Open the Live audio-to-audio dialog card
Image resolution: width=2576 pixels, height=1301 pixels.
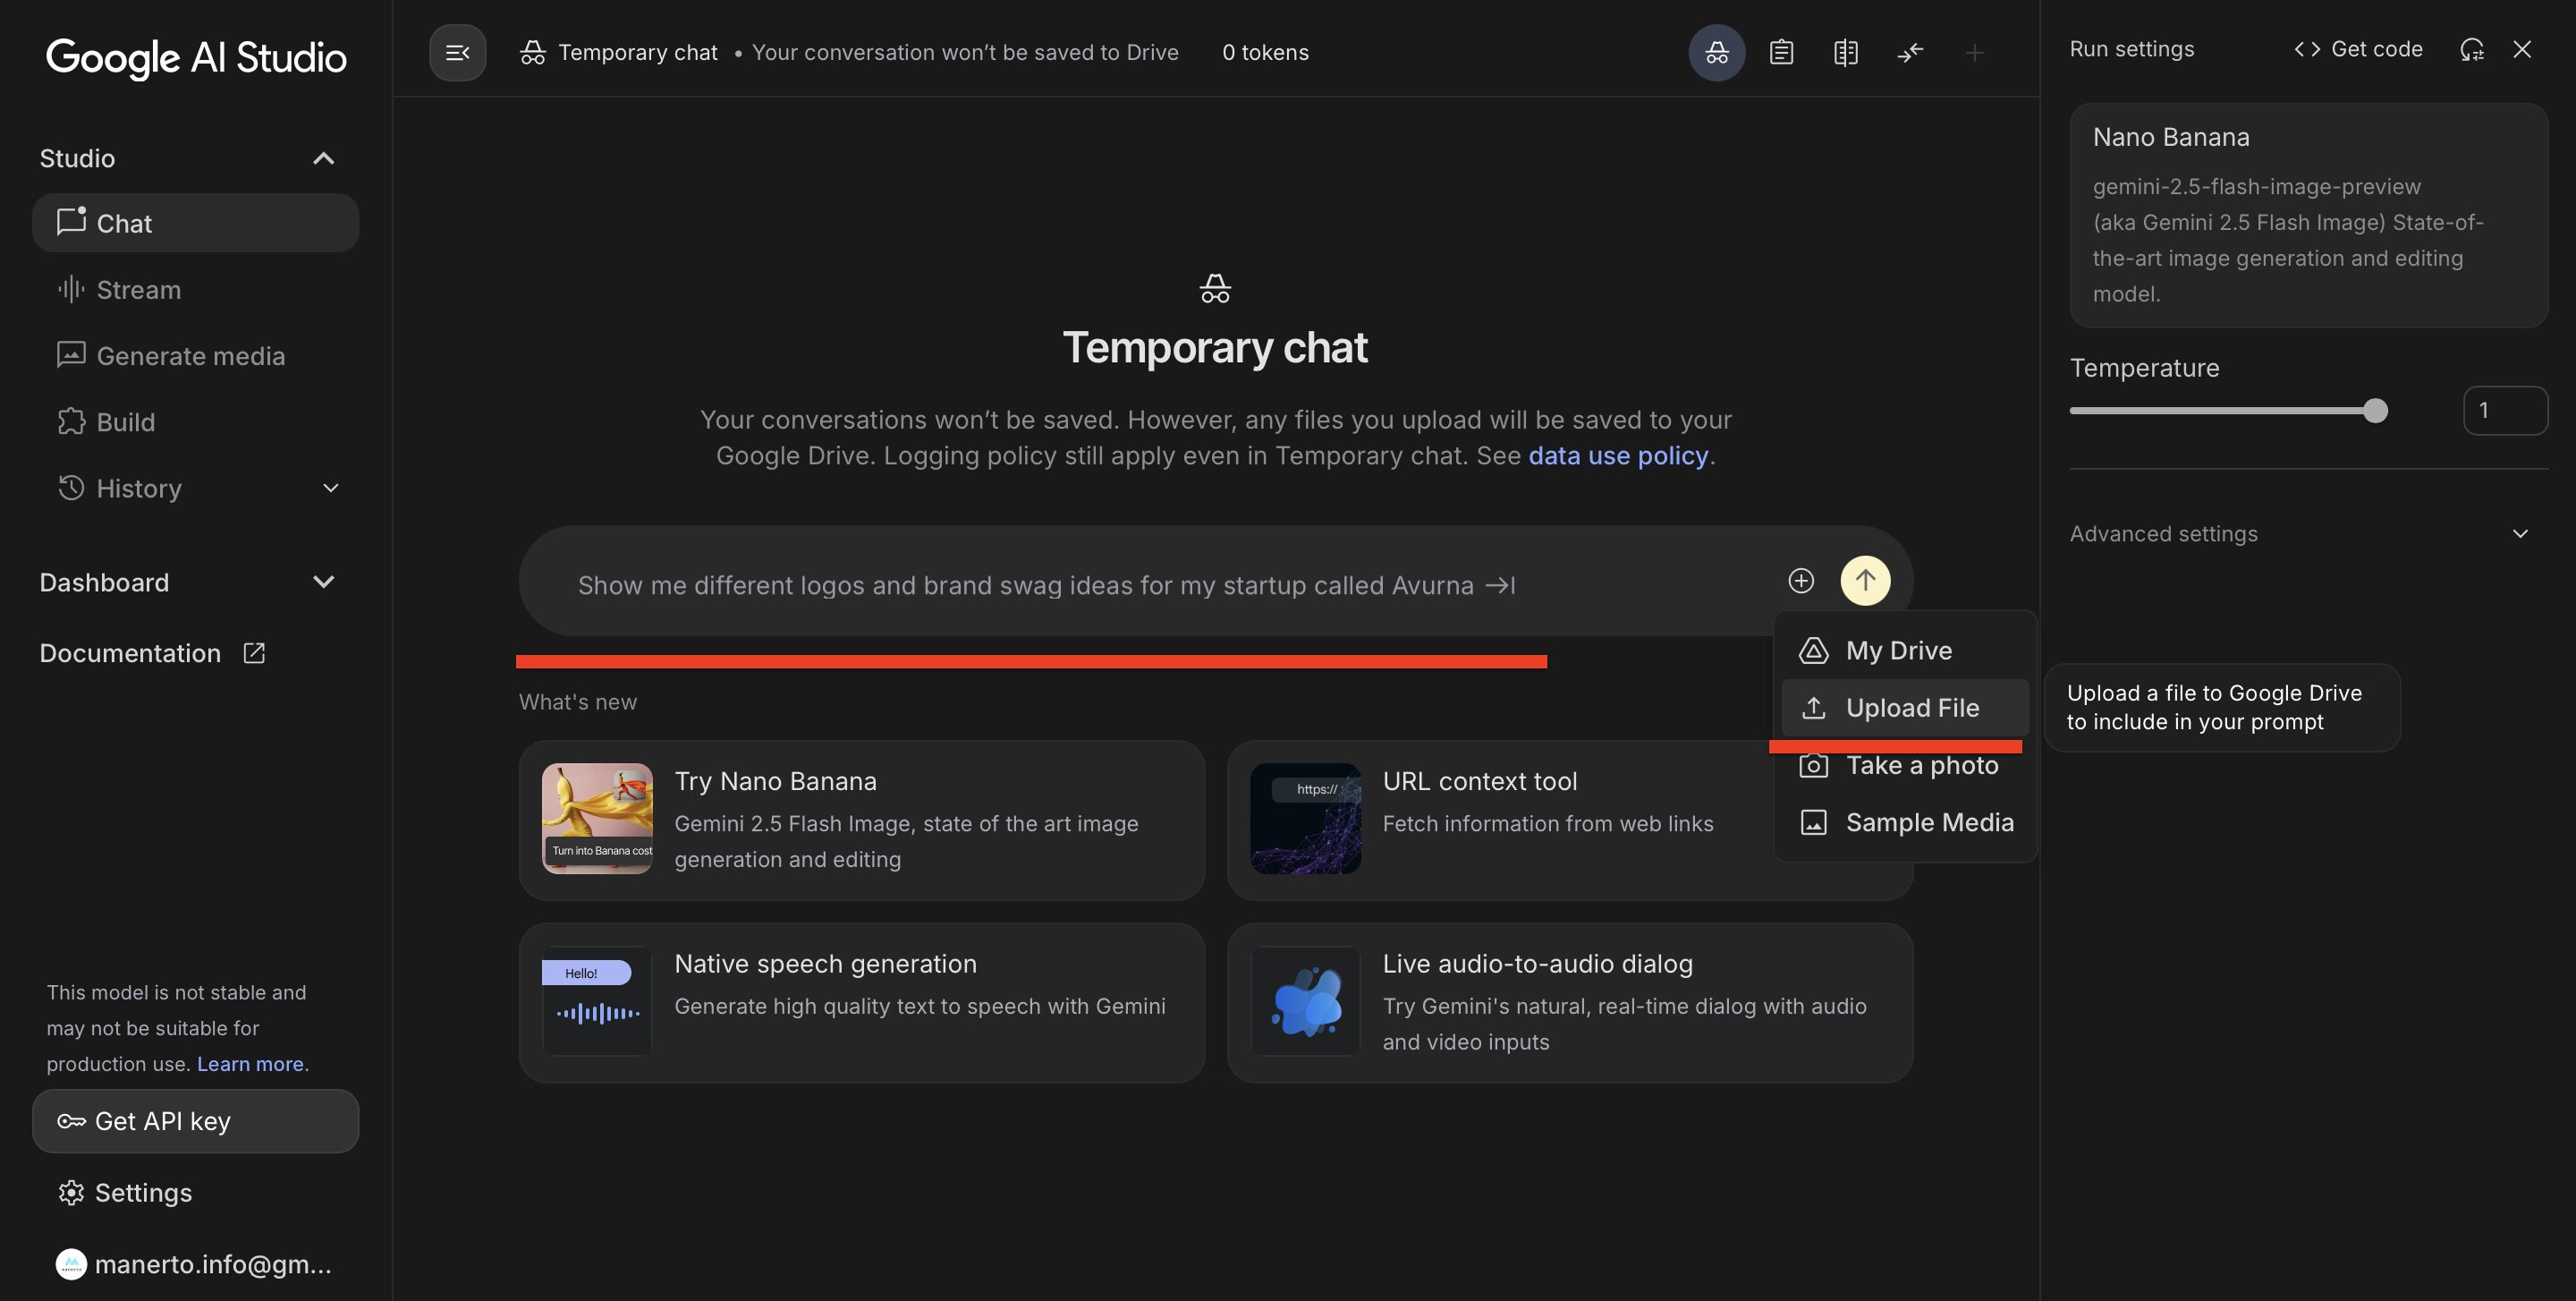click(1570, 1002)
